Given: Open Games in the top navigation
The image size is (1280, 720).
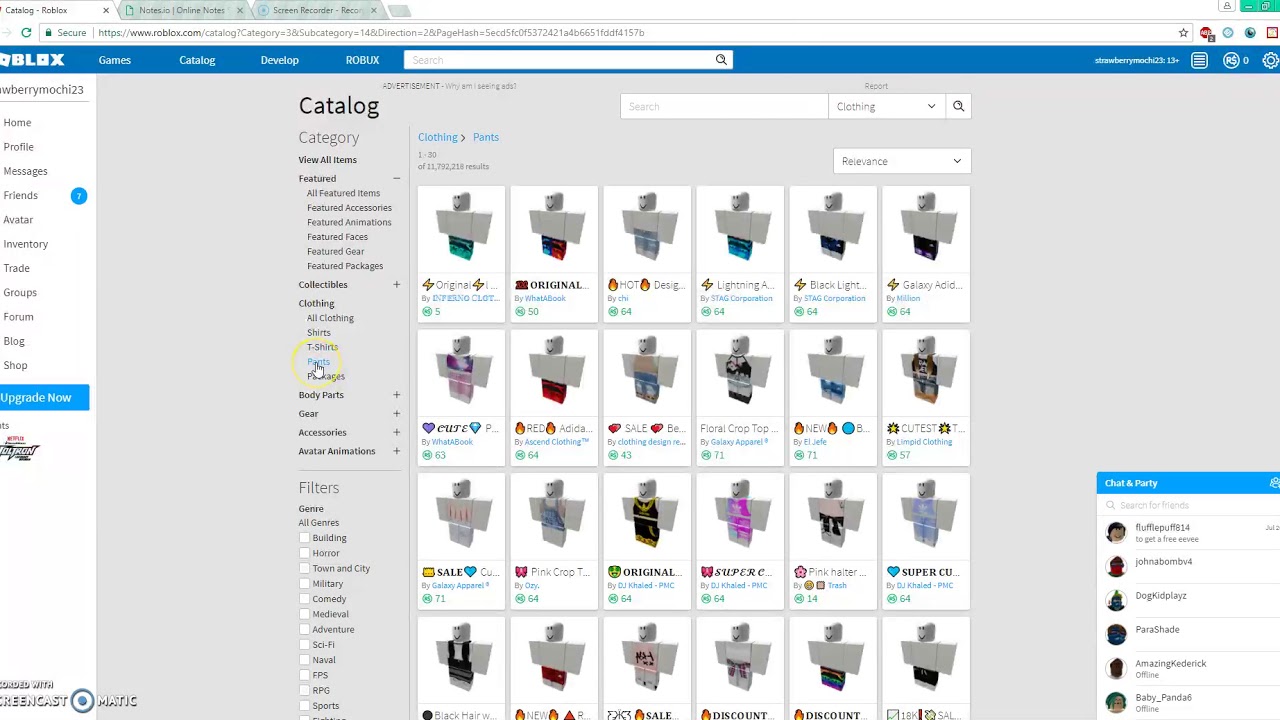Looking at the screenshot, I should [115, 60].
